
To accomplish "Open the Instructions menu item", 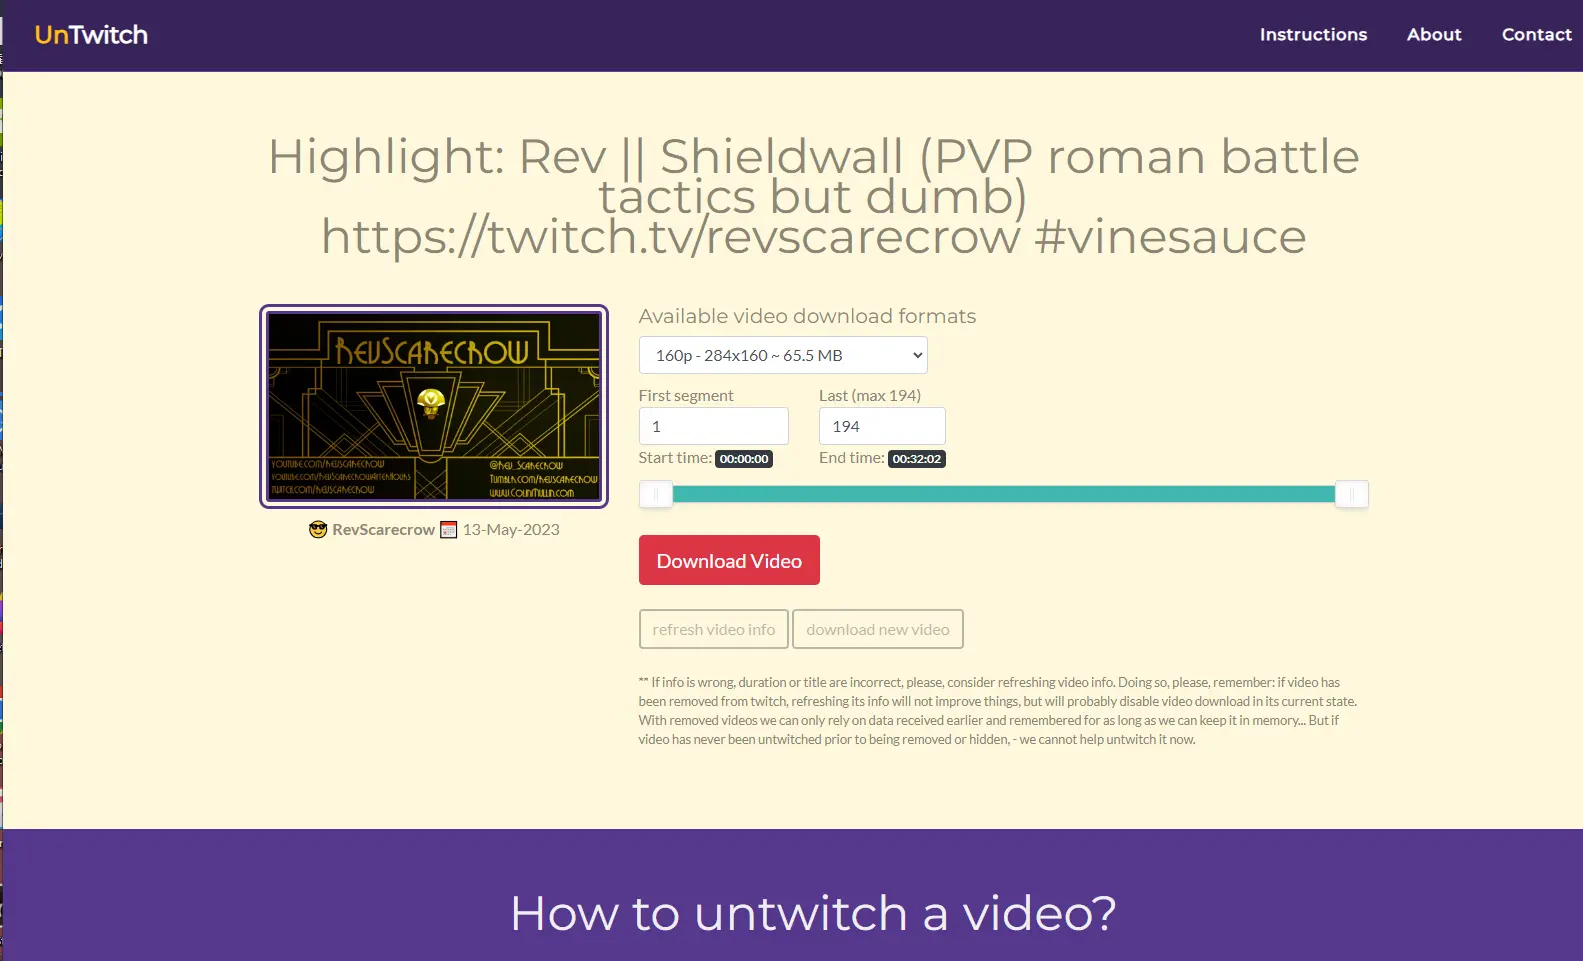I will pyautogui.click(x=1313, y=35).
